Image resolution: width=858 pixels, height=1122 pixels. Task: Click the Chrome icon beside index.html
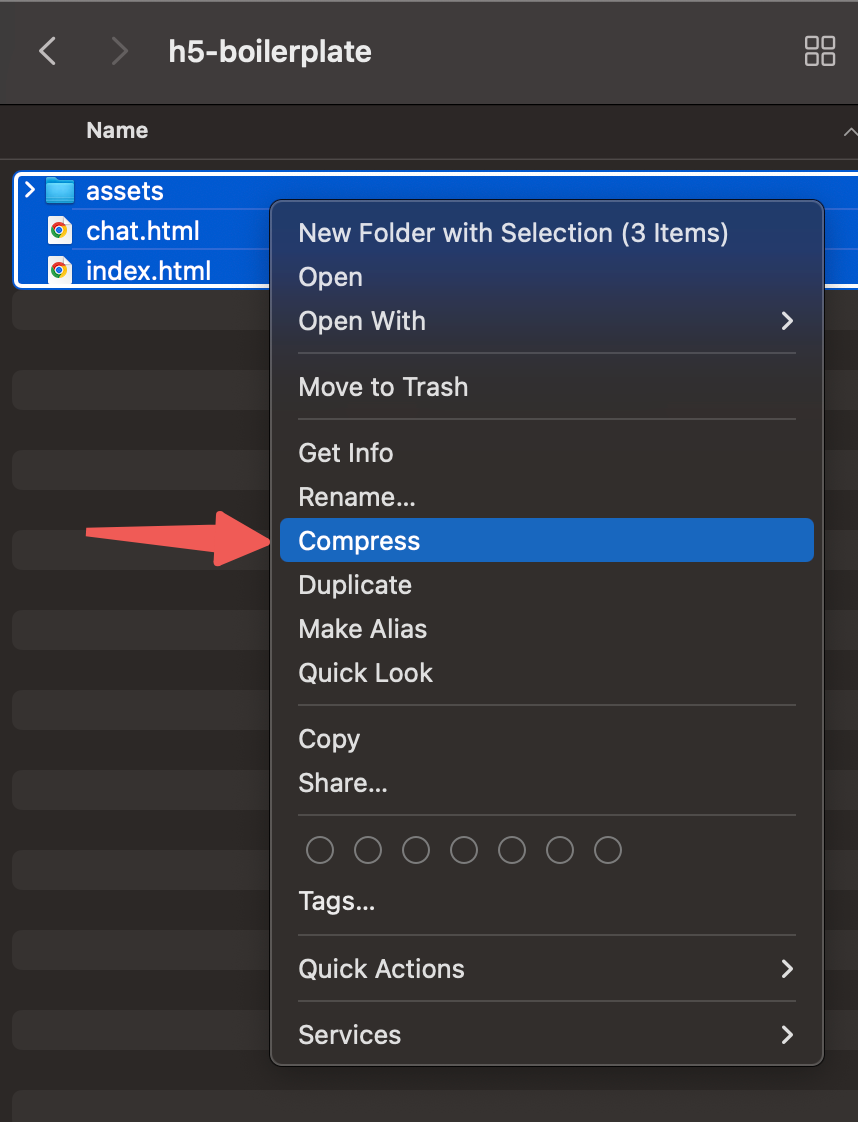pyautogui.click(x=60, y=270)
